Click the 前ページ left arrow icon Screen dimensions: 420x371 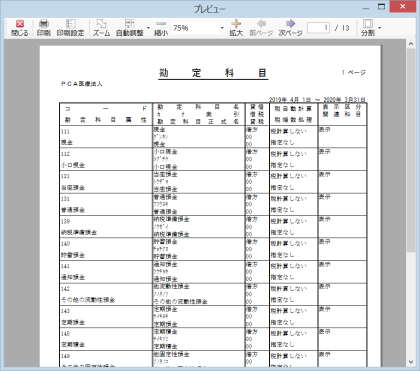click(x=261, y=24)
